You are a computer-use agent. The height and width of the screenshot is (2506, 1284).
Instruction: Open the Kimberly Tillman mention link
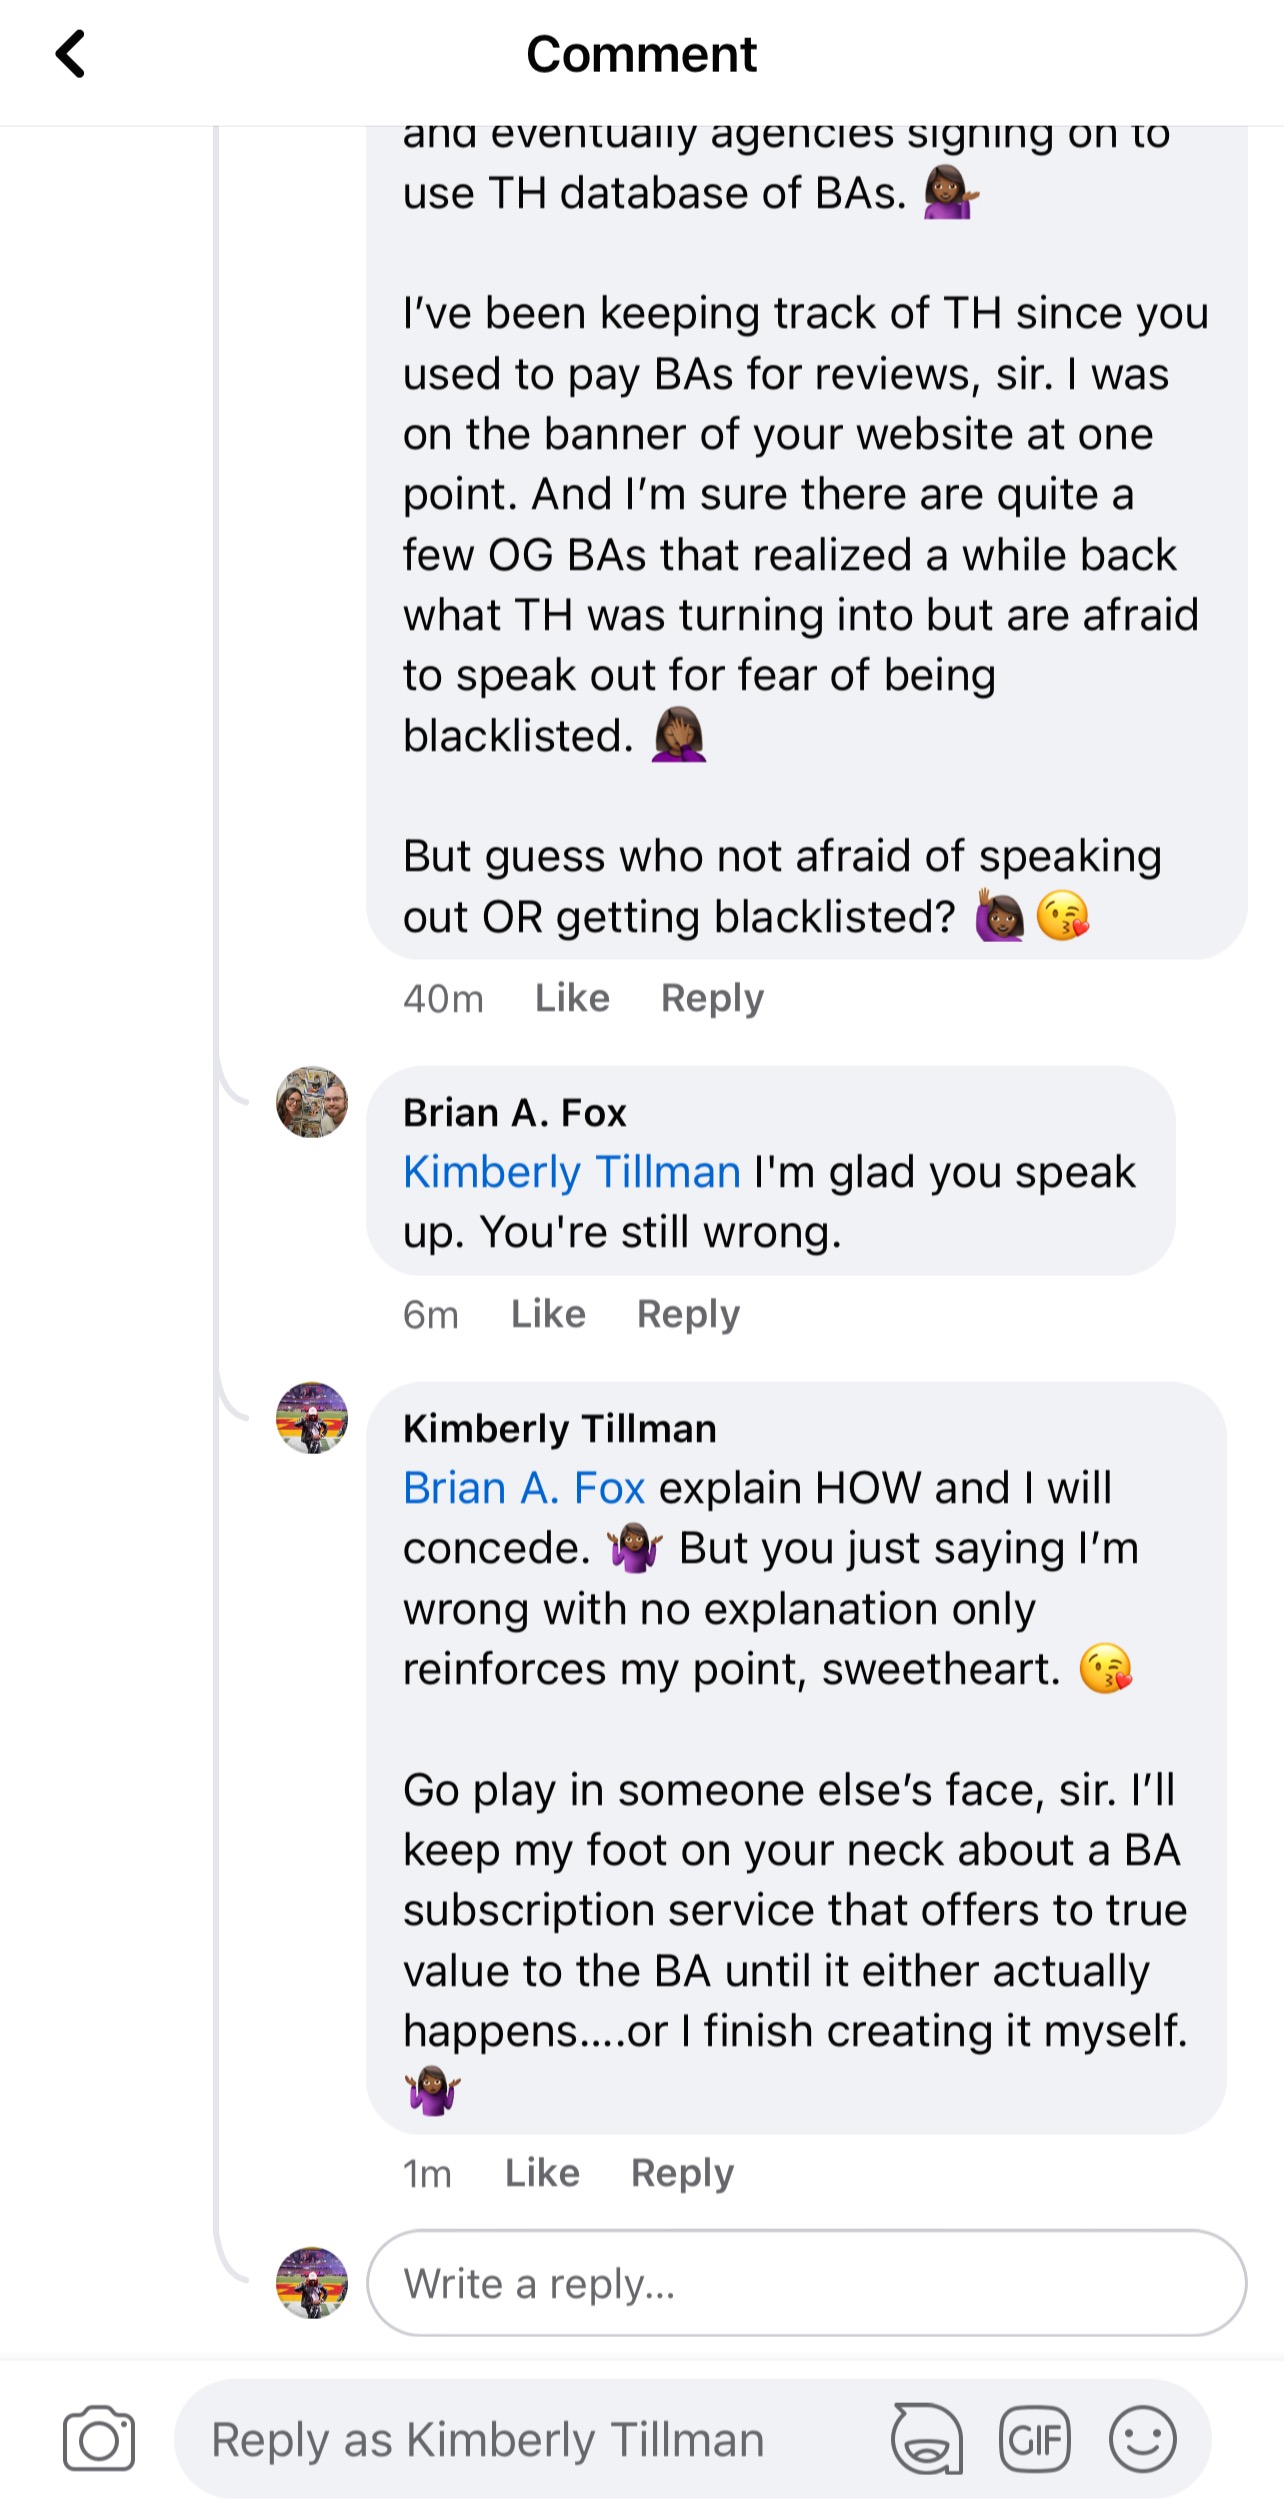point(571,1172)
